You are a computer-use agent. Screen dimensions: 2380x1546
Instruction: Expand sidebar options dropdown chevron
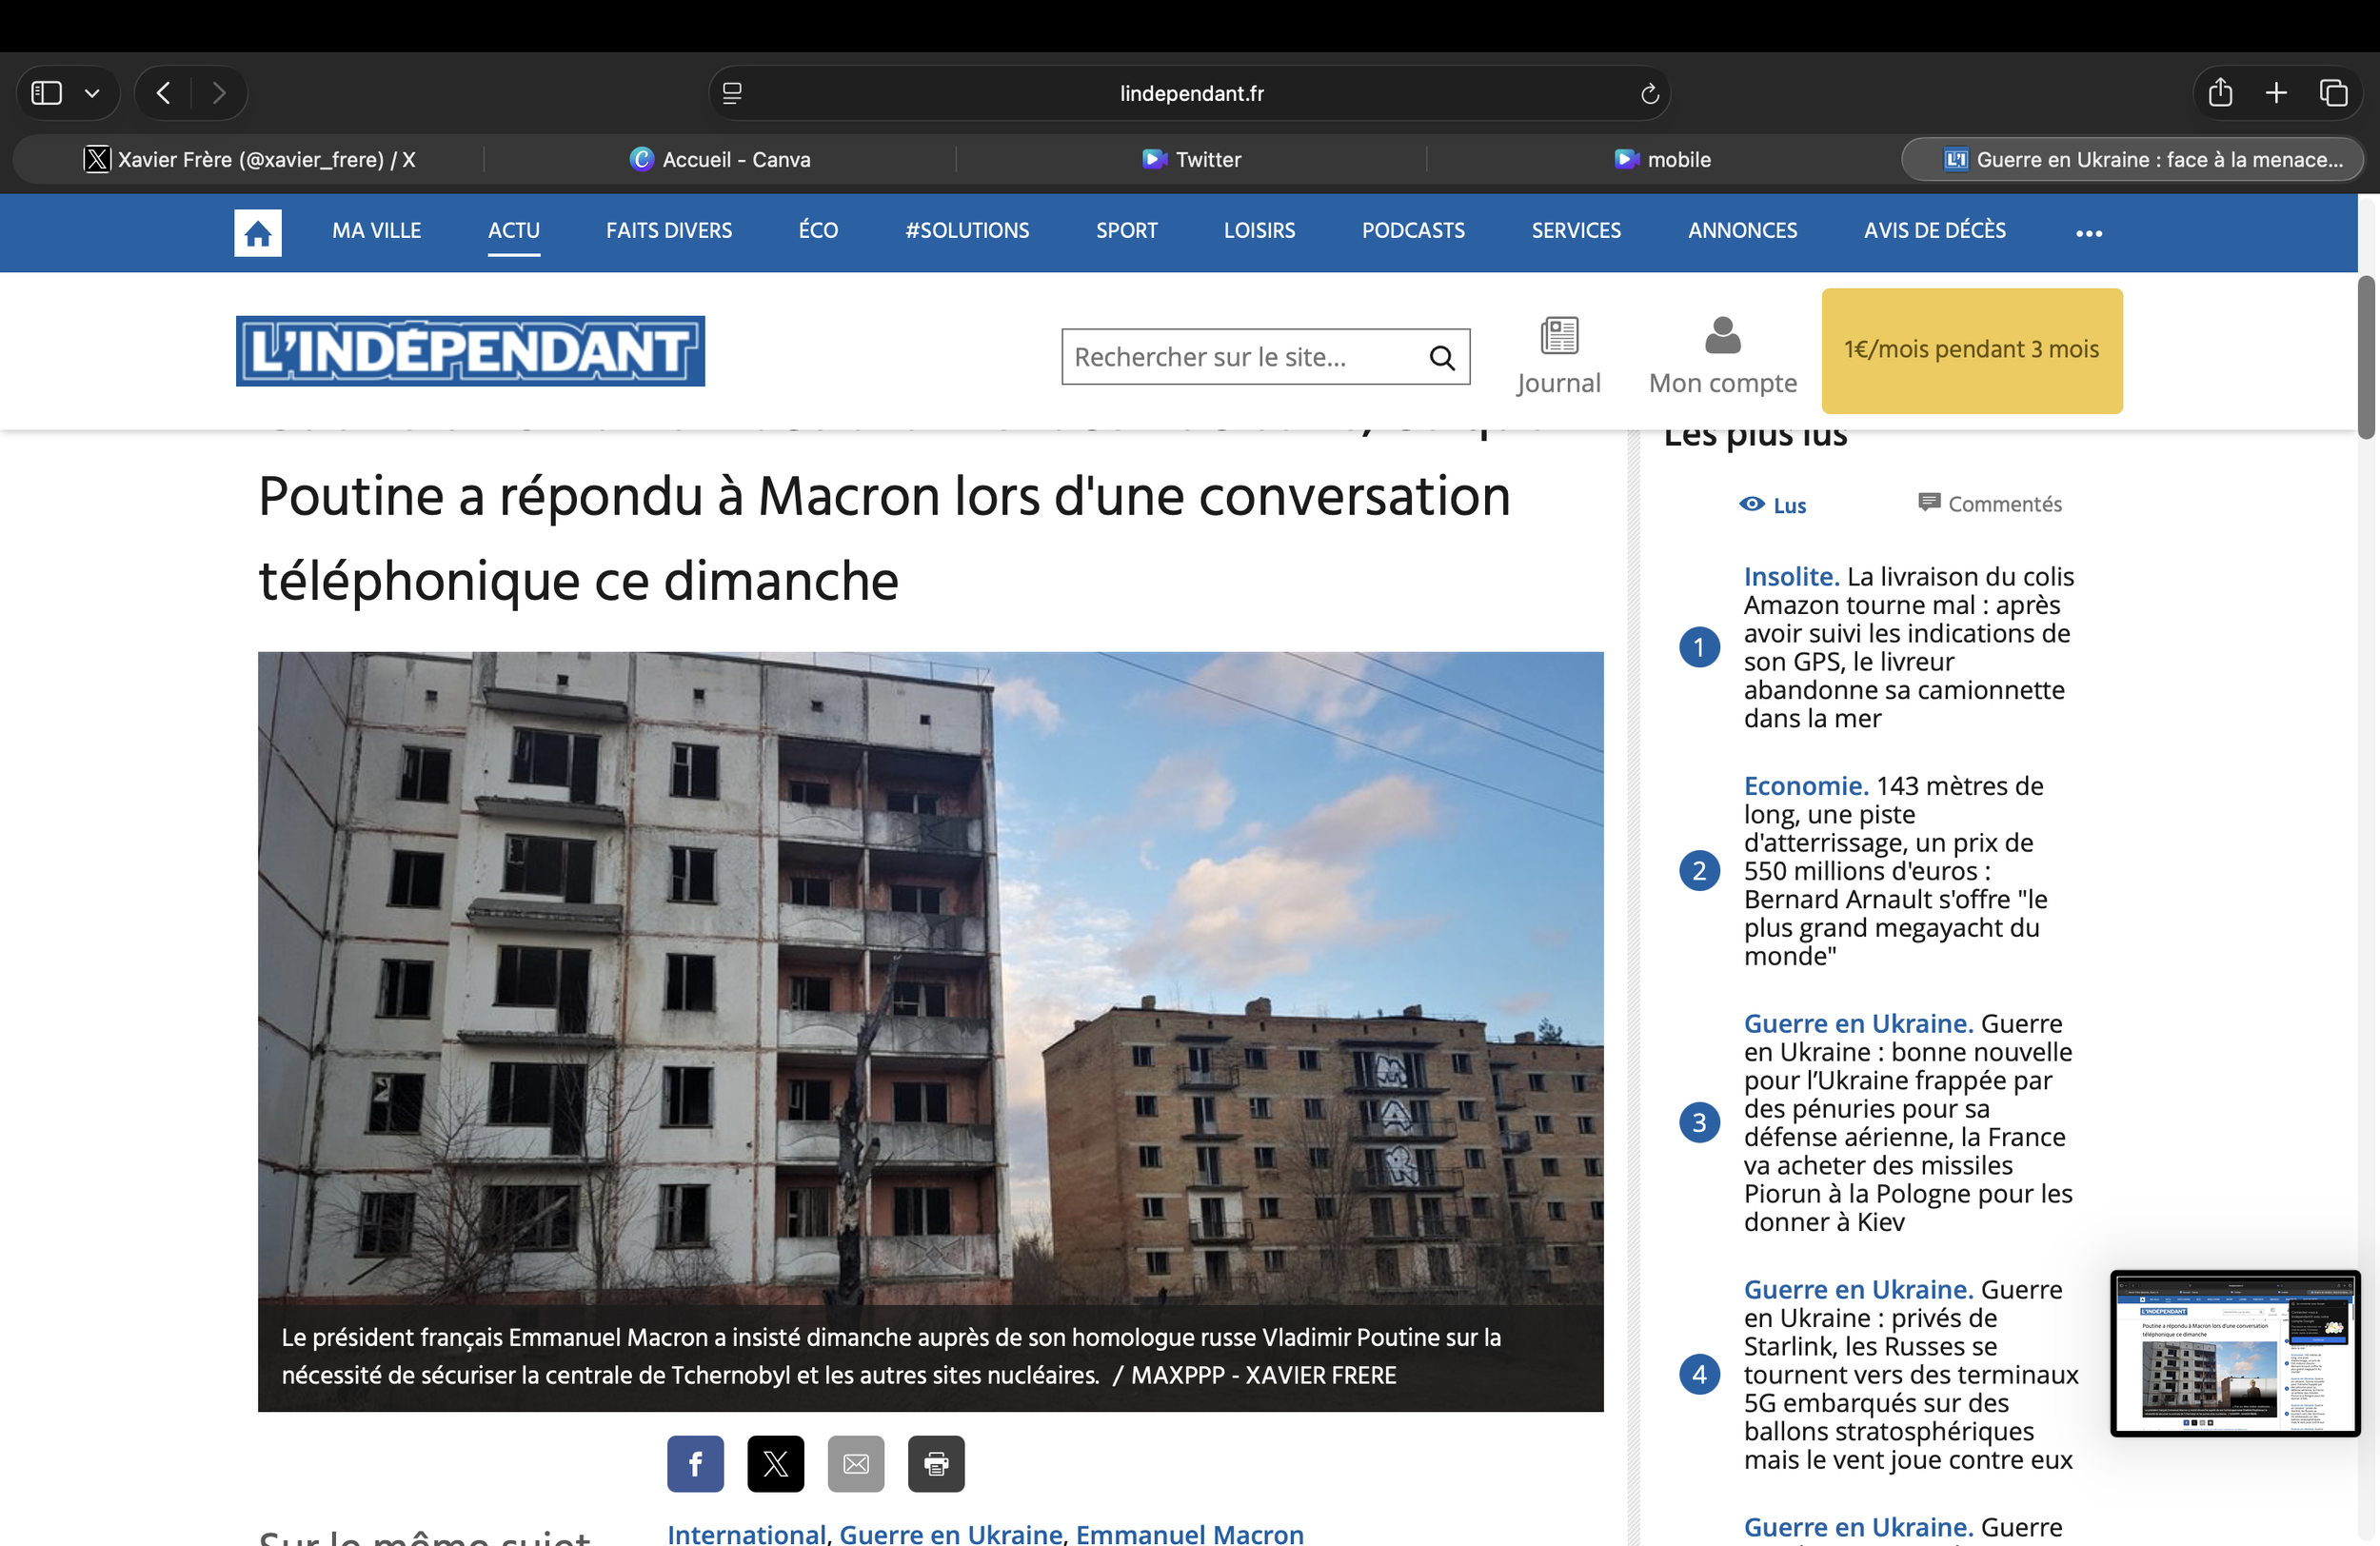(x=92, y=93)
